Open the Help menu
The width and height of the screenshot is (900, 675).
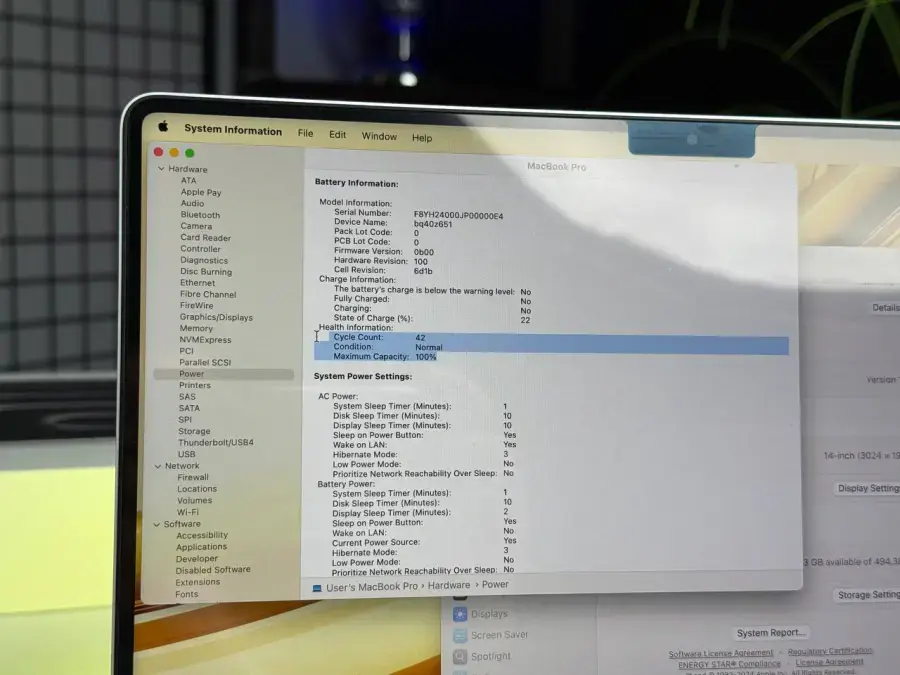tap(422, 138)
